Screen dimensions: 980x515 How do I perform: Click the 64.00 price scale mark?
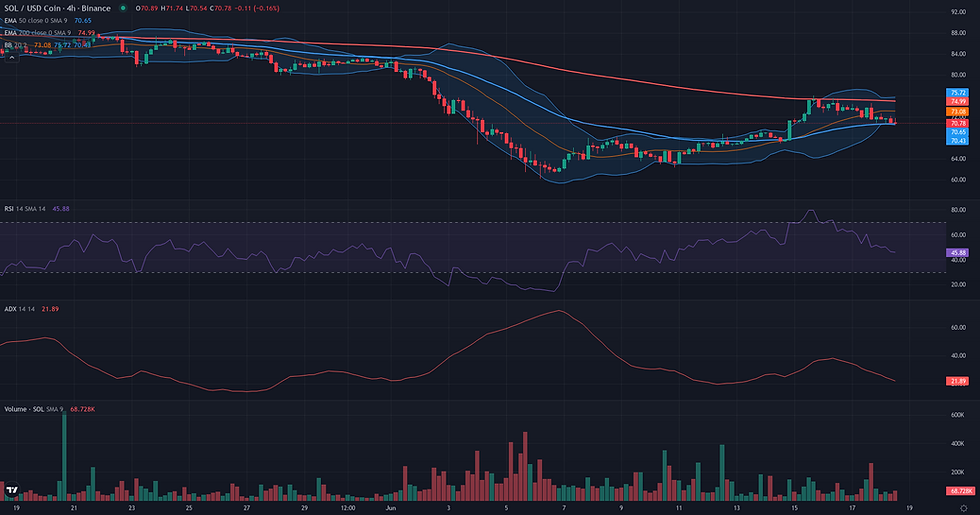958,159
